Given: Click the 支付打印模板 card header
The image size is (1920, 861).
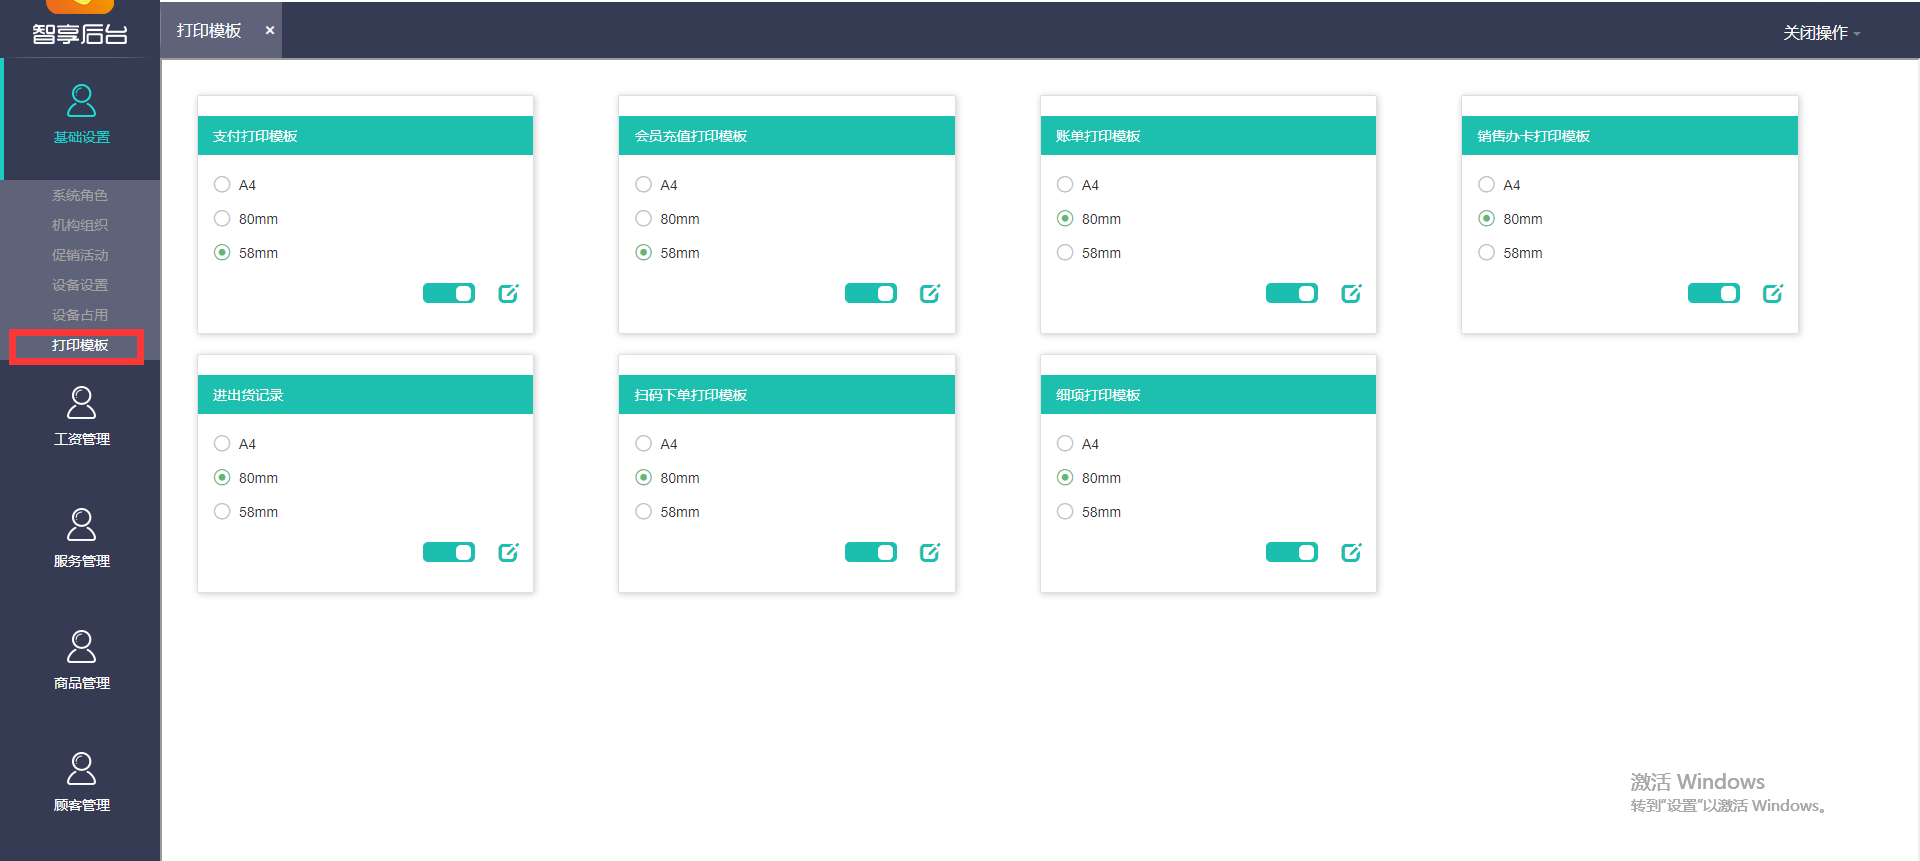Looking at the screenshot, I should coord(365,136).
